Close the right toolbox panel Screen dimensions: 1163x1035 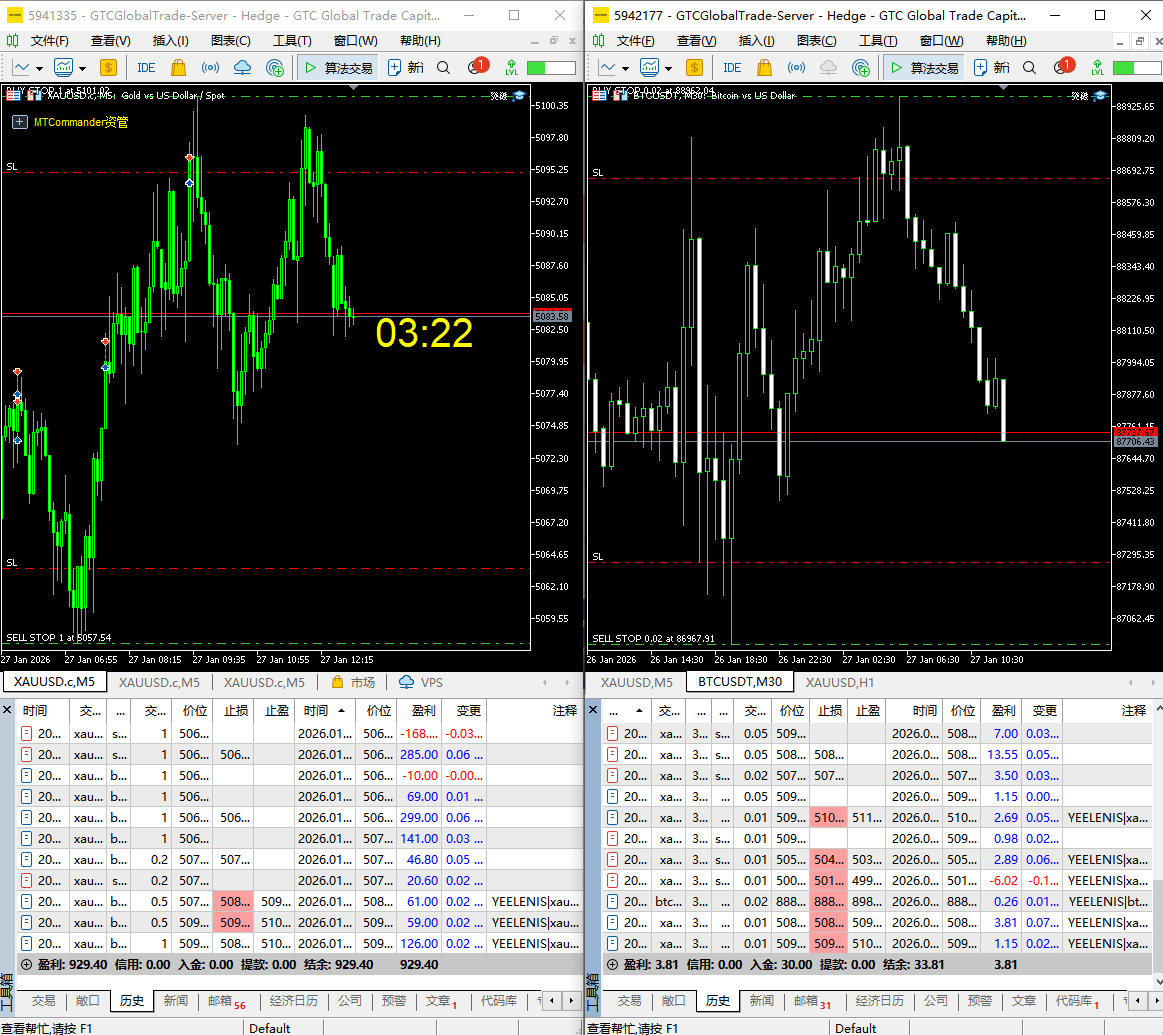[593, 710]
